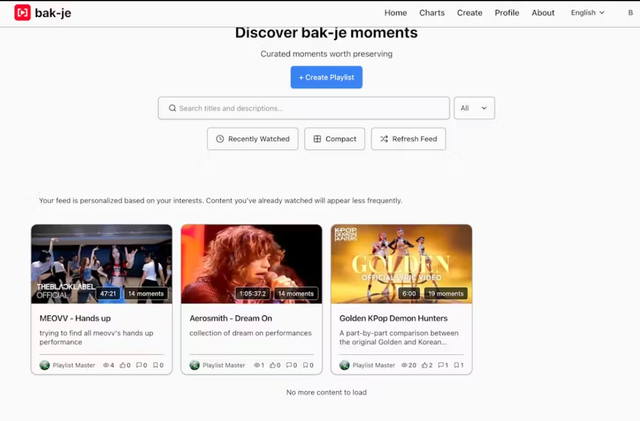Image resolution: width=640 pixels, height=421 pixels.
Task: Like the Golden KPop Demon Hunters playlist
Action: (x=424, y=365)
